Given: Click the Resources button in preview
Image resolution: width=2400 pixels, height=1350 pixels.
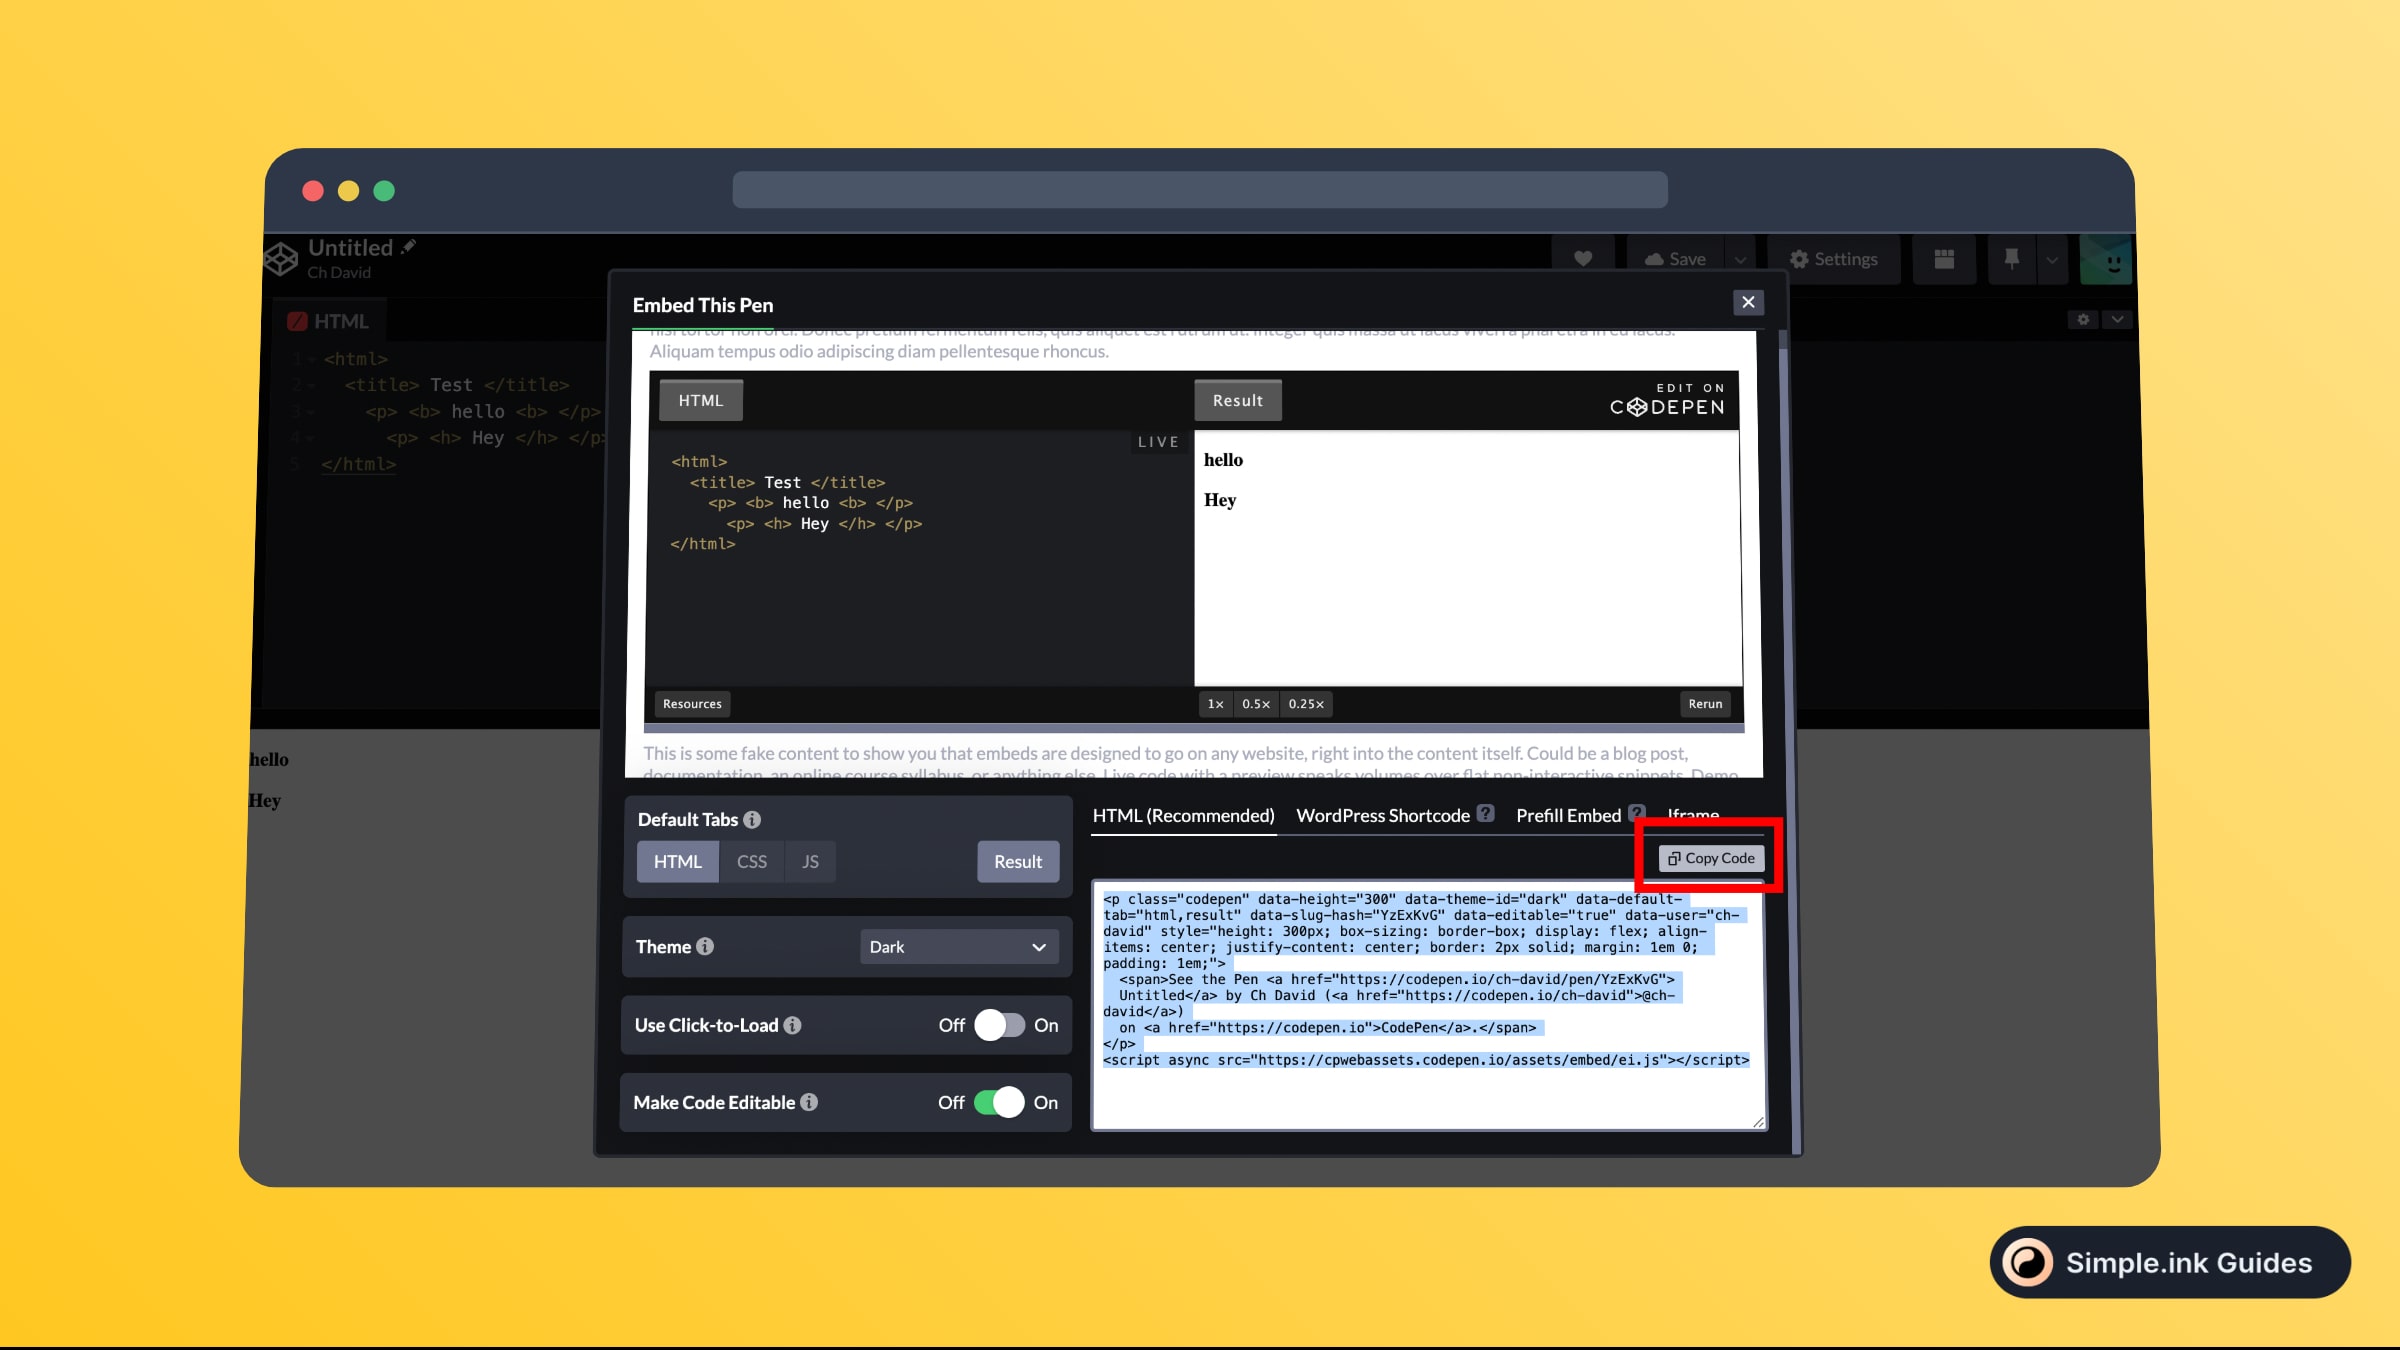Looking at the screenshot, I should (692, 704).
